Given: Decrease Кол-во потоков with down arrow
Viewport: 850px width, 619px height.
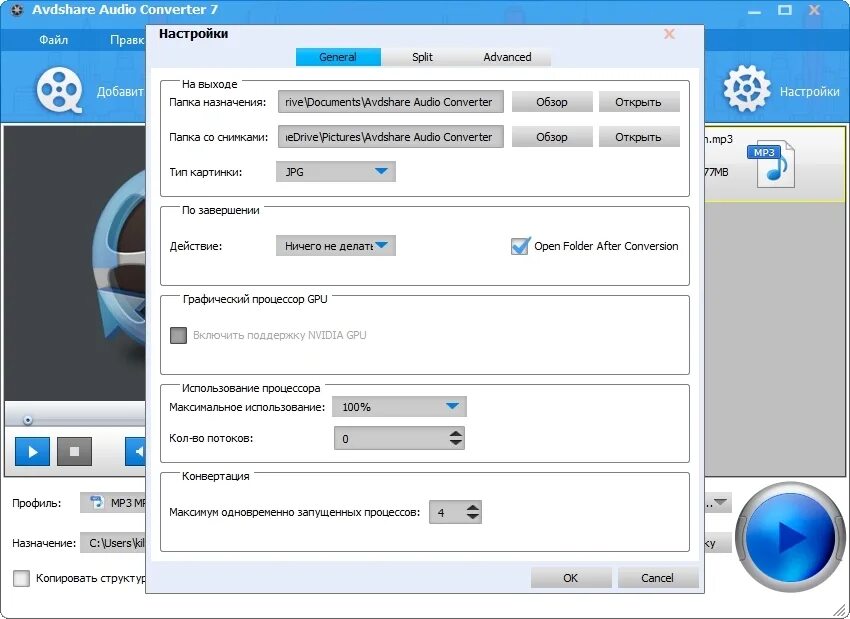Looking at the screenshot, I should [456, 443].
